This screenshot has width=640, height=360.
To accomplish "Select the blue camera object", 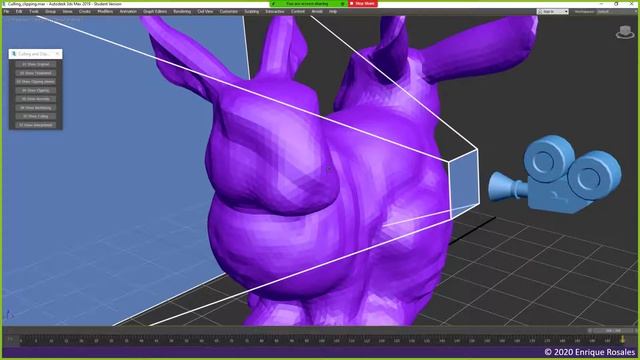I will [555, 176].
